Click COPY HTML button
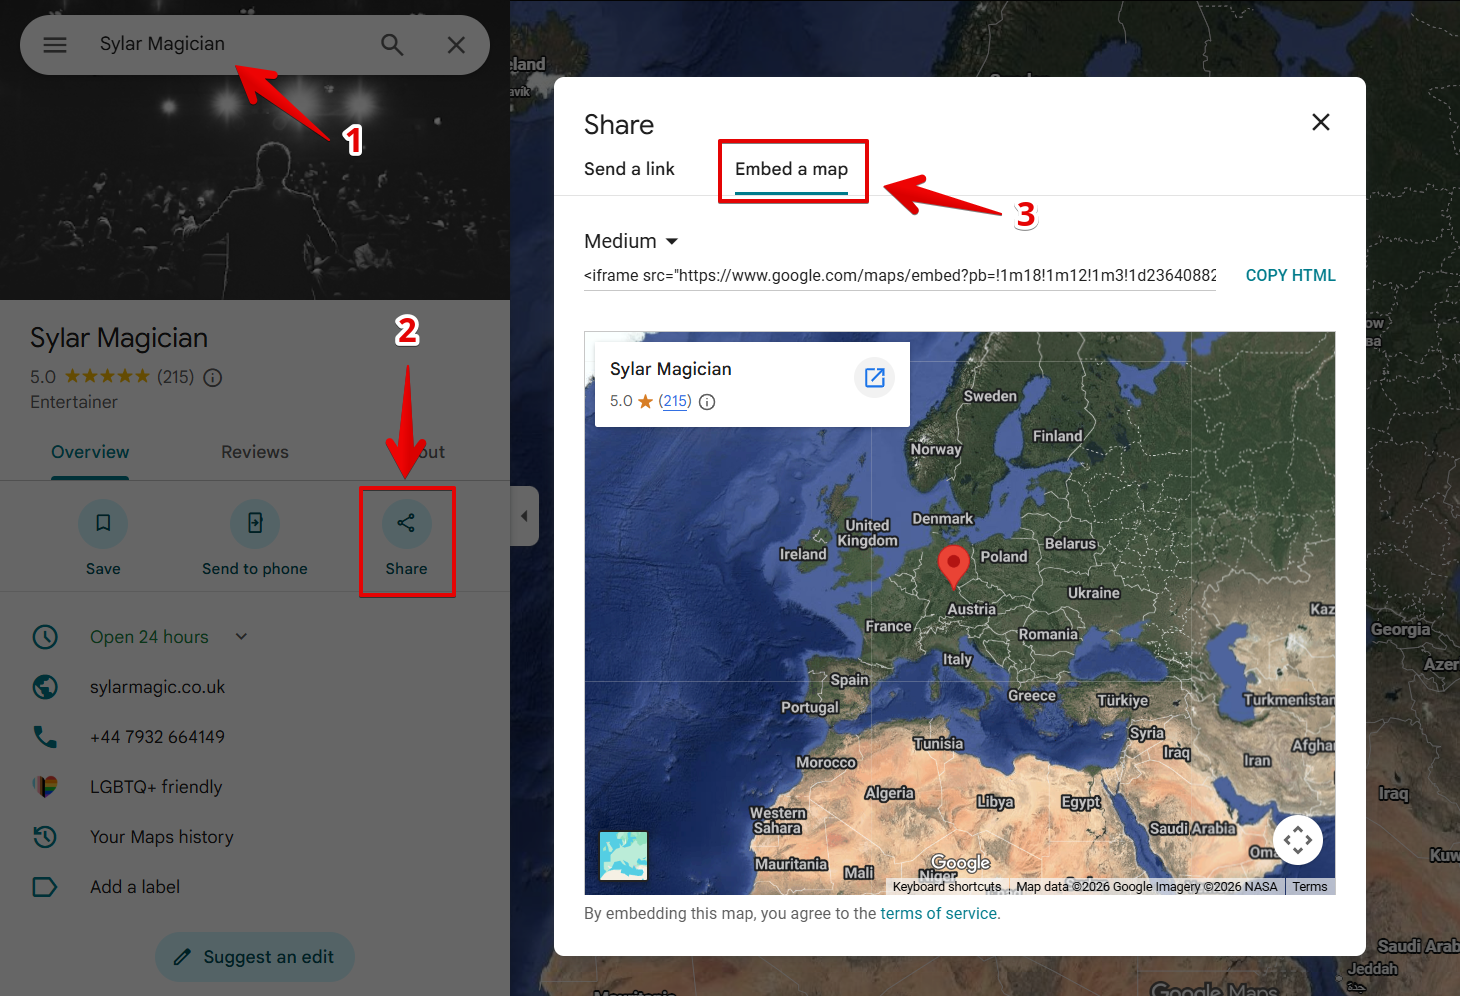Image resolution: width=1460 pixels, height=996 pixels. tap(1290, 276)
